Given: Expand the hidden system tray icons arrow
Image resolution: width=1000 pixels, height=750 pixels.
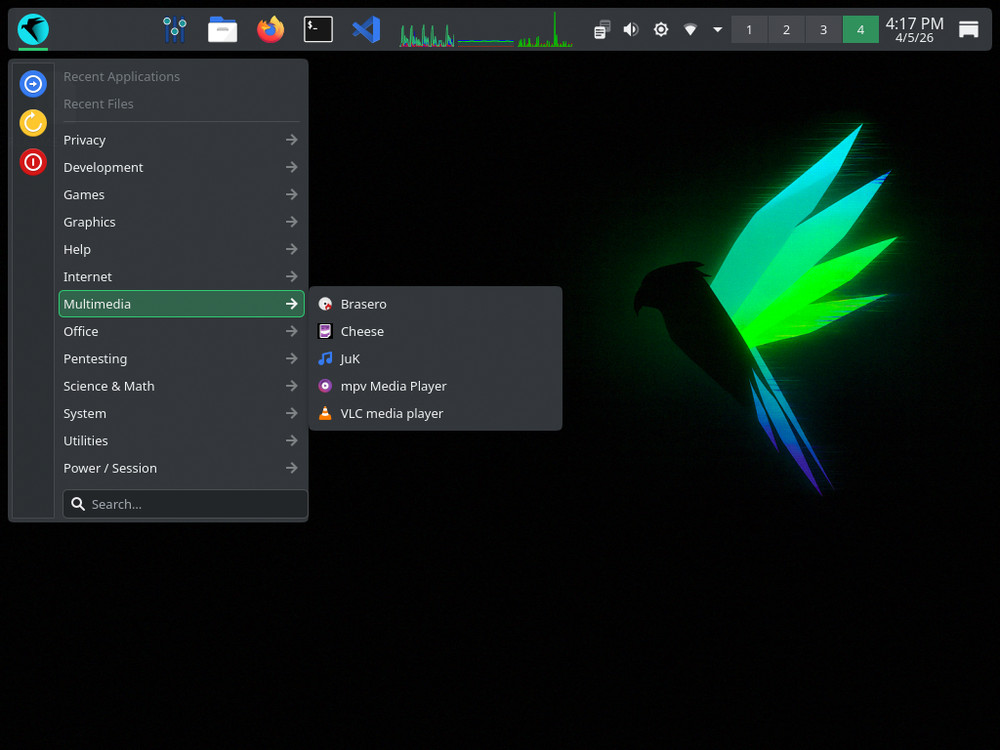Looking at the screenshot, I should pos(717,29).
